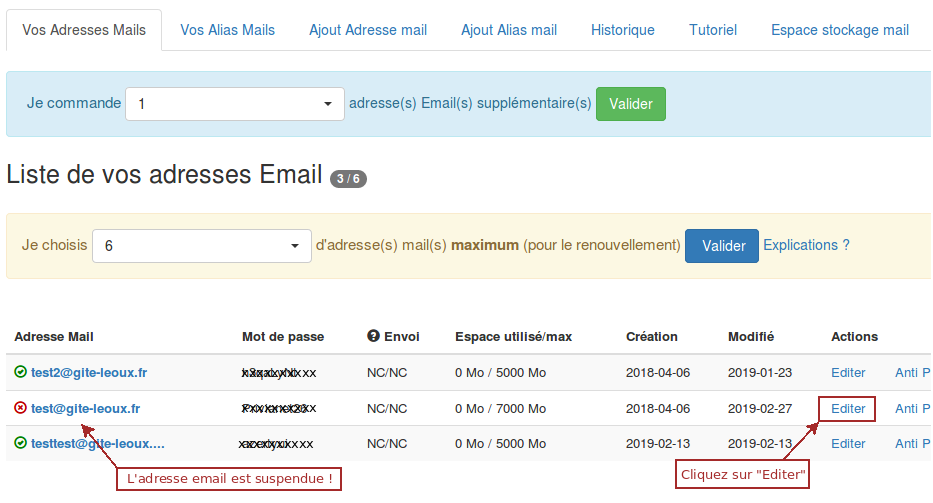Open the Tutoriel tab
This screenshot has width=933, height=503.
tap(713, 30)
